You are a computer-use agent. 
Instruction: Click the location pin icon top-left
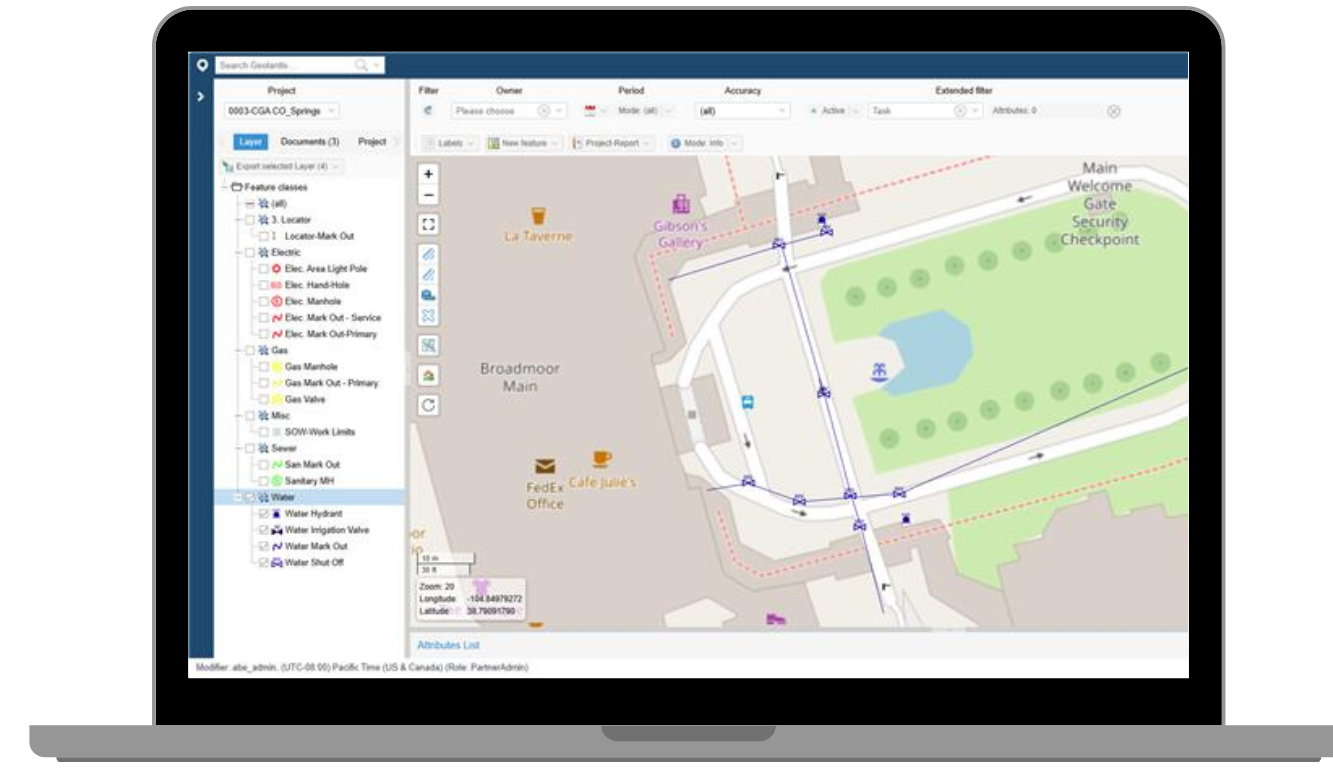coord(201,65)
